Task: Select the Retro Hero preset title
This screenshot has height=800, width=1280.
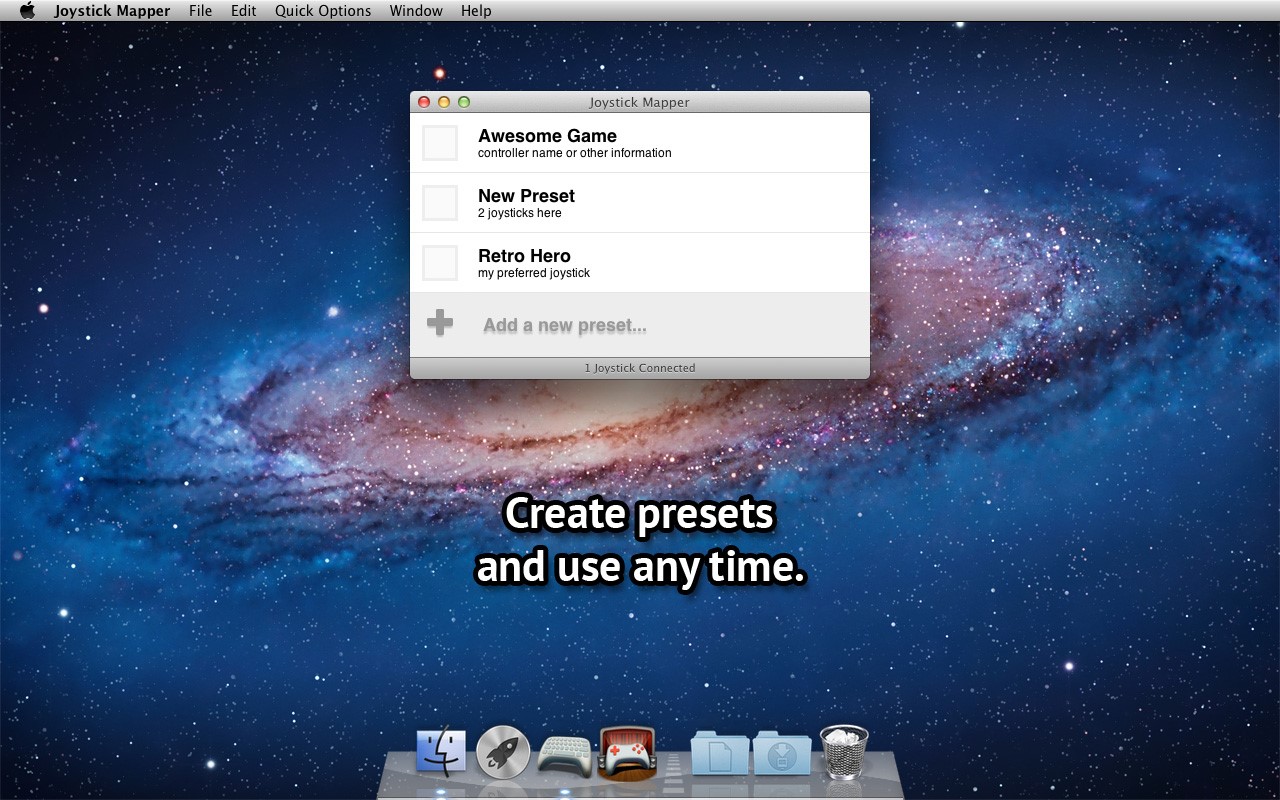Action: coord(524,256)
